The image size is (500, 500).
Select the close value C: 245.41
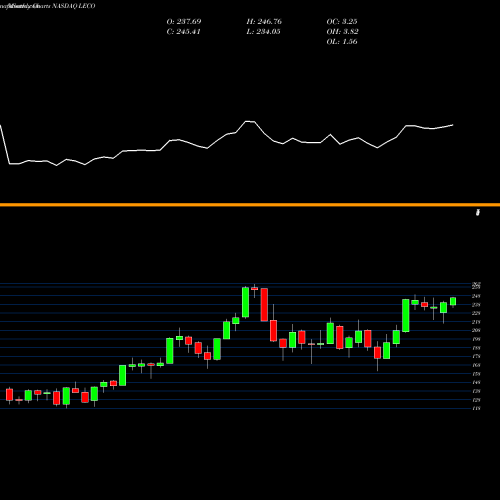click(x=183, y=32)
